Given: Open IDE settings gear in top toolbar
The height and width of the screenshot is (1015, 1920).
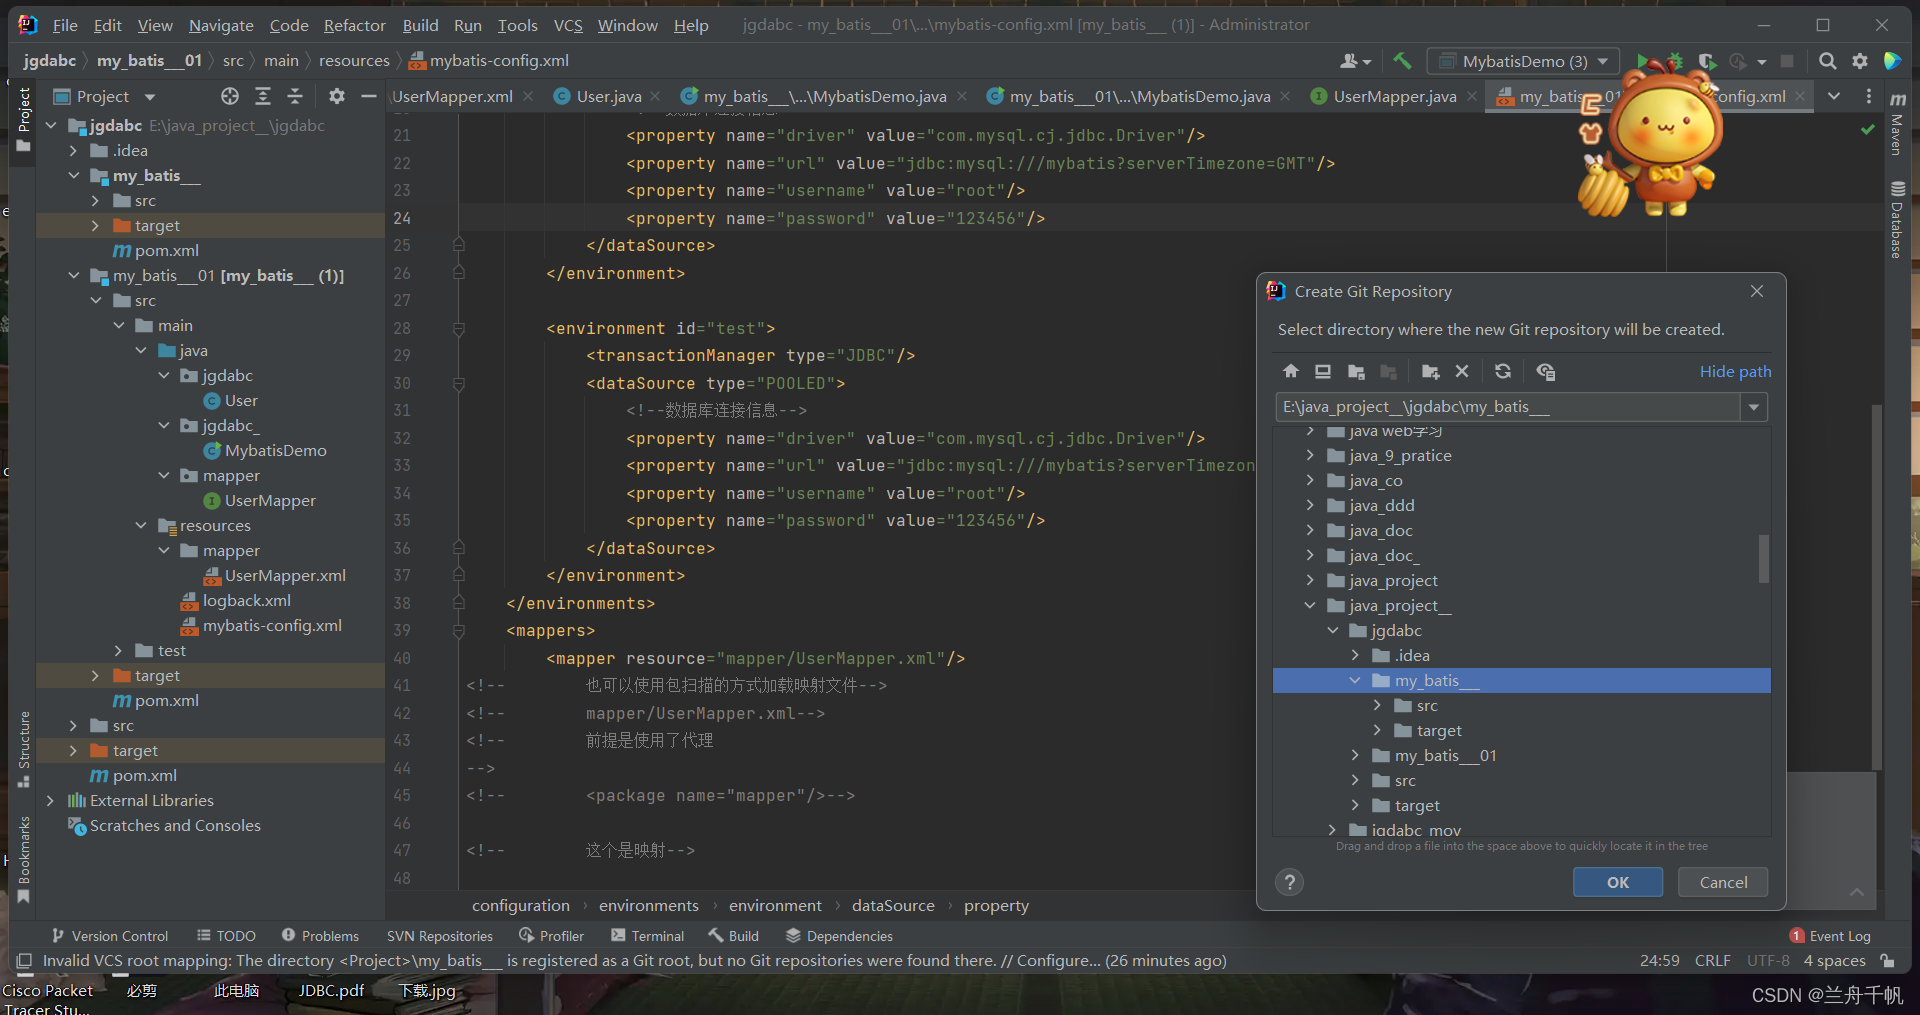Looking at the screenshot, I should pyautogui.click(x=1860, y=61).
